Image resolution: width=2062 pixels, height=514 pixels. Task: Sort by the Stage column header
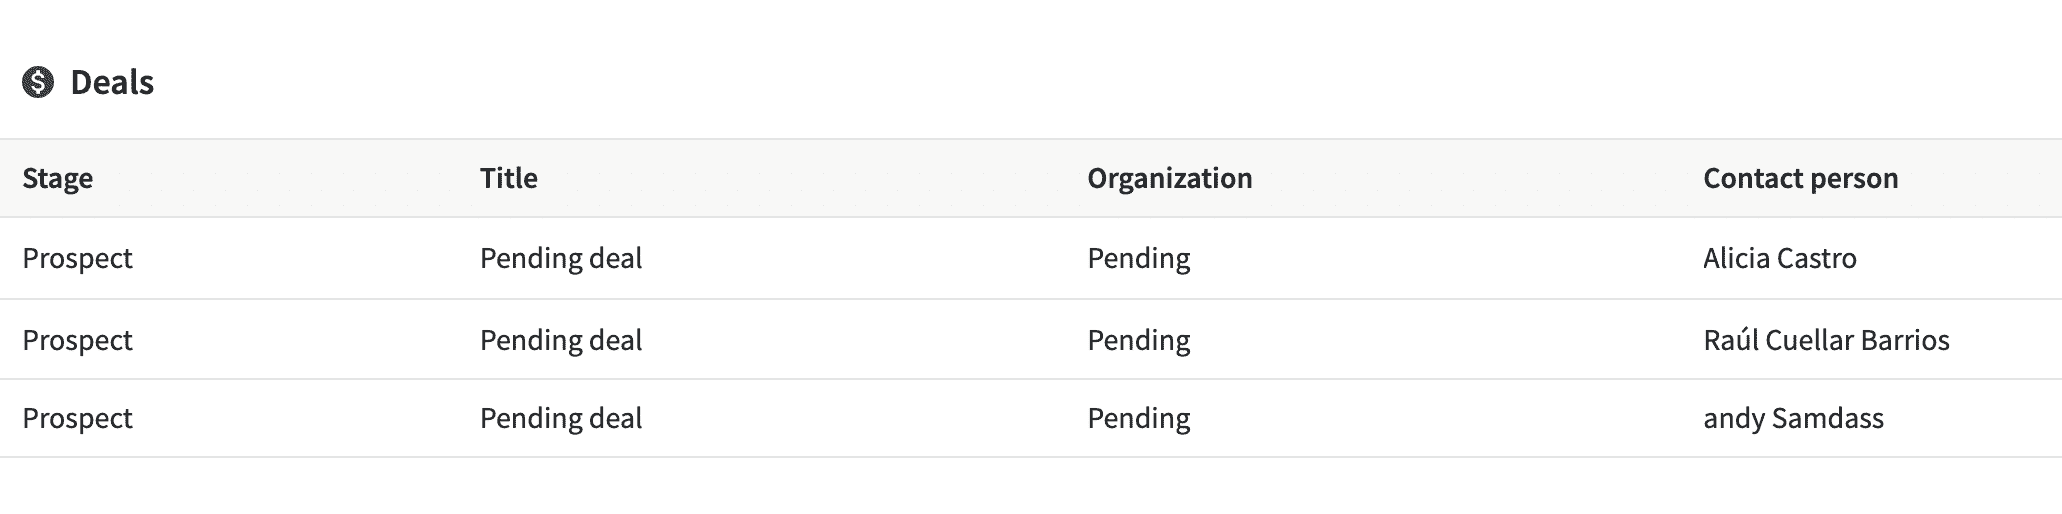pyautogui.click(x=58, y=178)
